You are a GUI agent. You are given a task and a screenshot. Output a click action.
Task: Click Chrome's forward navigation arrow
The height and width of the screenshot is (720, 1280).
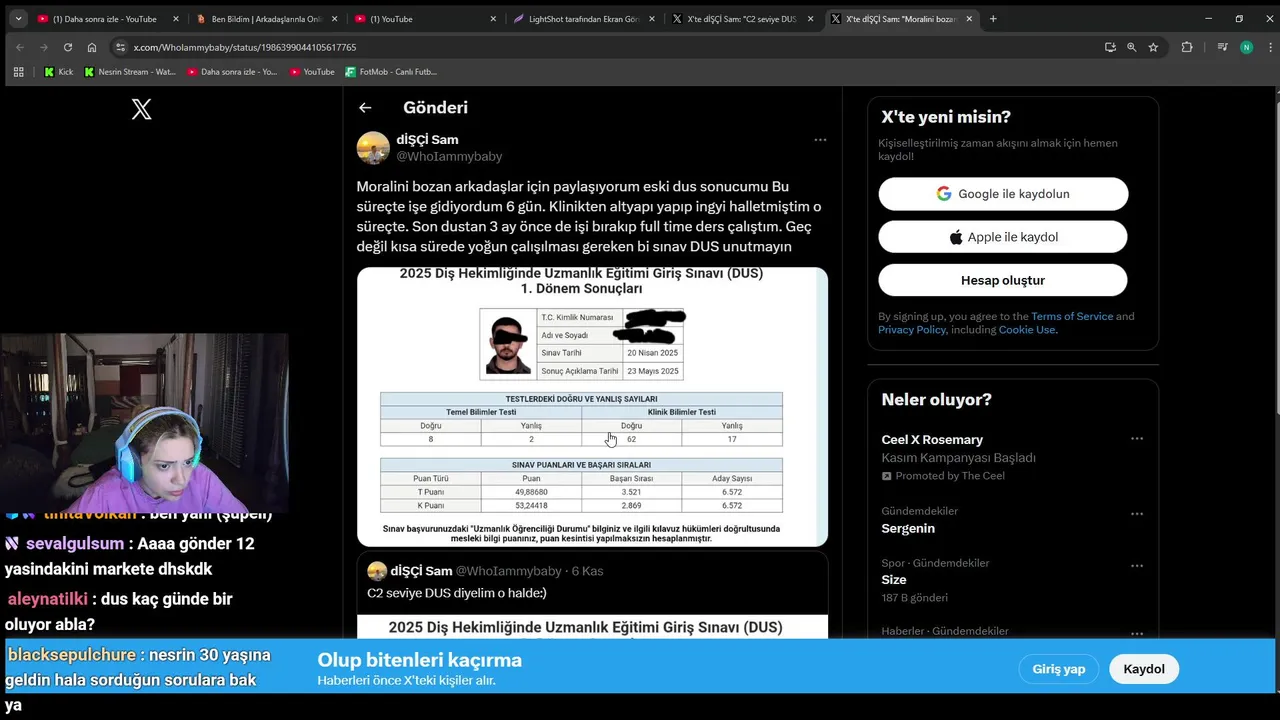point(44,47)
